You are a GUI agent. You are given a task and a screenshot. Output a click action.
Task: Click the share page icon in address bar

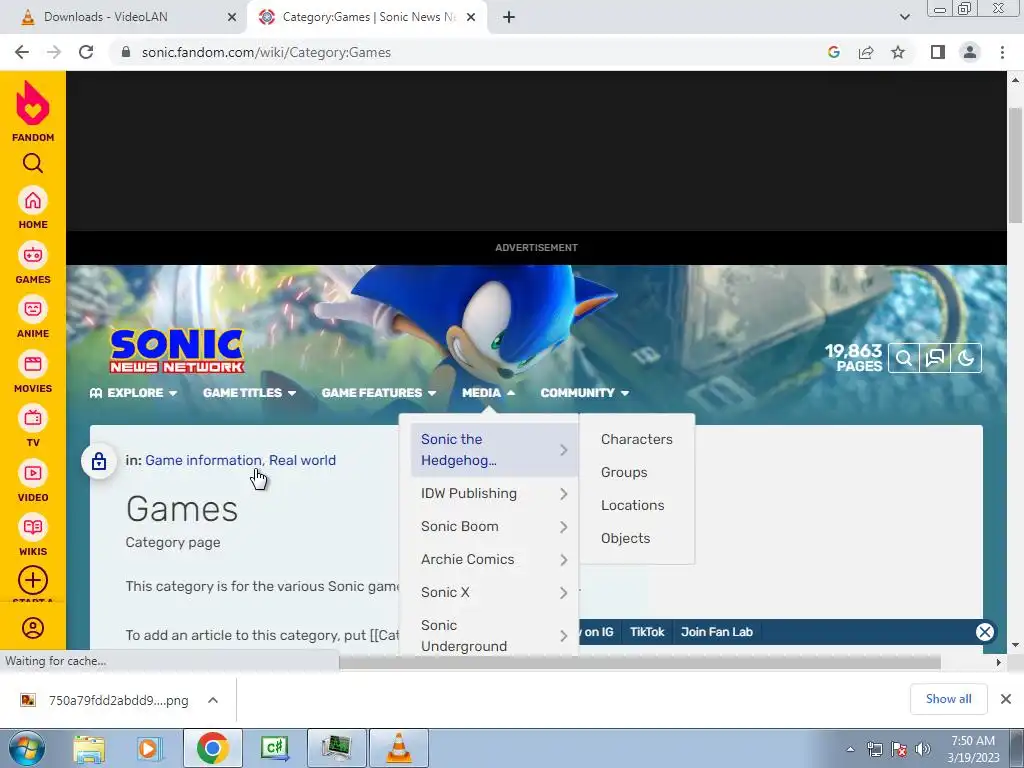point(866,52)
